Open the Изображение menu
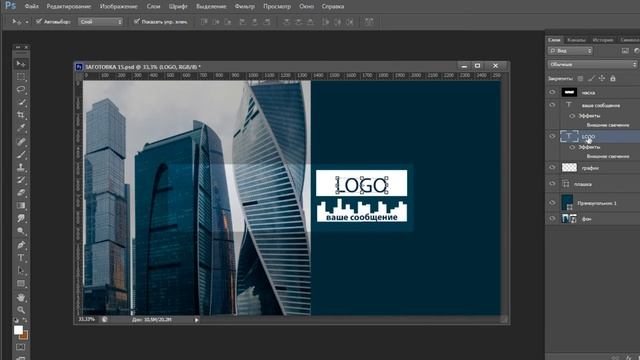640x360 pixels. pyautogui.click(x=119, y=7)
